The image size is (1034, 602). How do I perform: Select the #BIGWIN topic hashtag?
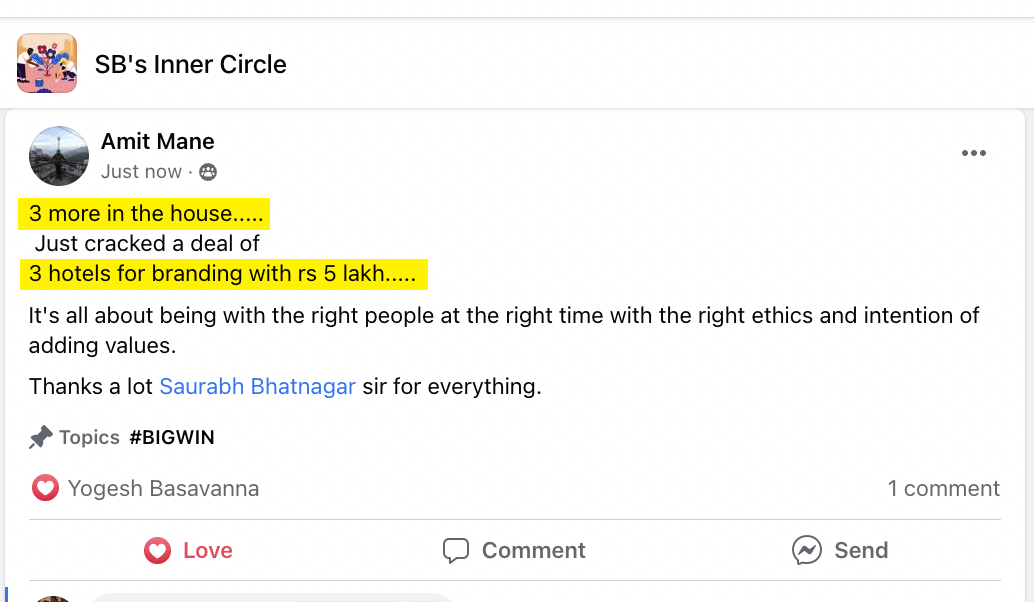click(171, 437)
